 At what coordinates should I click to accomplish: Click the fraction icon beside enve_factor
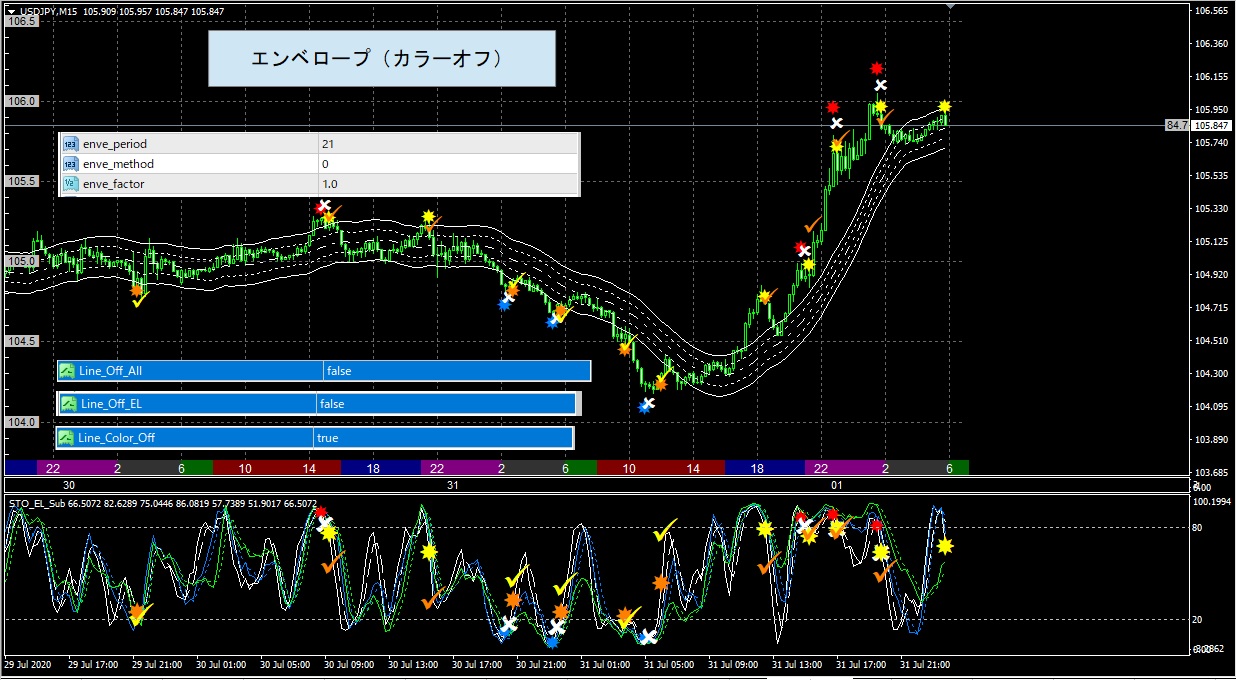[71, 184]
